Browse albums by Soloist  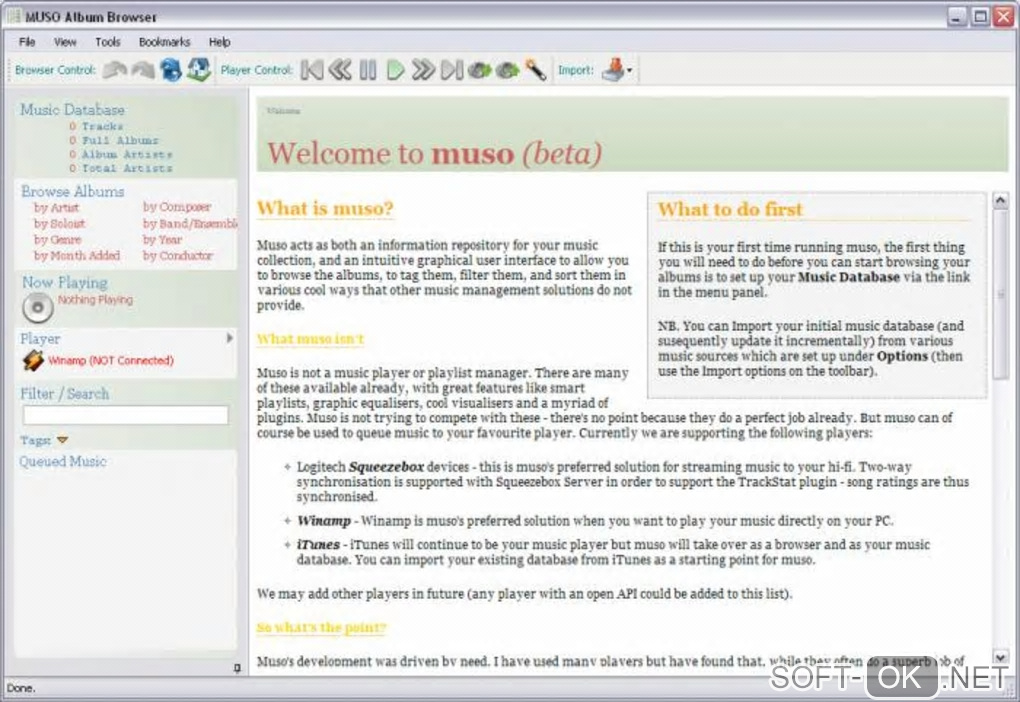tap(59, 223)
